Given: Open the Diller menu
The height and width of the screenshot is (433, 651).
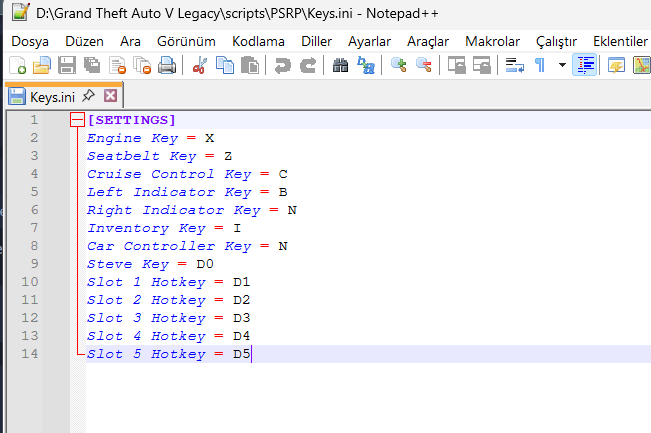Looking at the screenshot, I should pos(316,42).
